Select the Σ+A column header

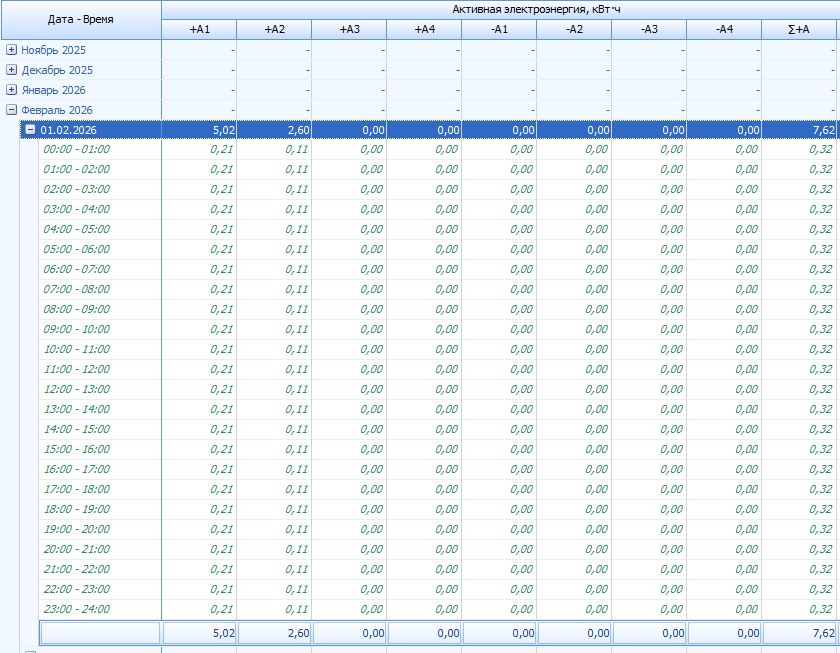tap(799, 29)
